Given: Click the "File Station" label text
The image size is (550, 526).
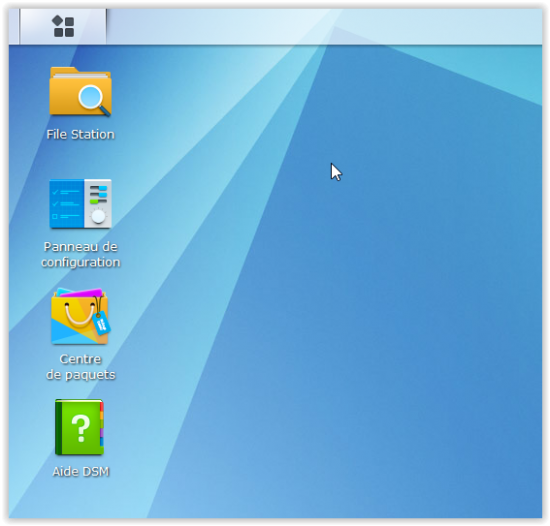Looking at the screenshot, I should point(81,135).
